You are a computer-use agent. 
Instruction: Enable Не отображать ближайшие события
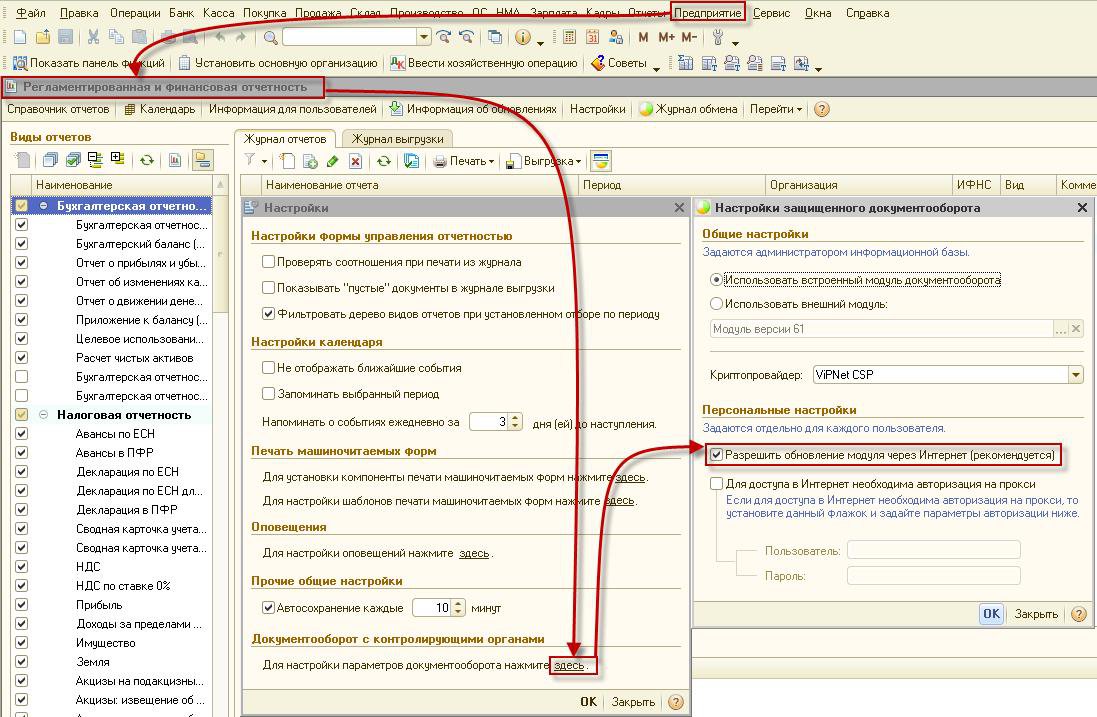(x=268, y=367)
